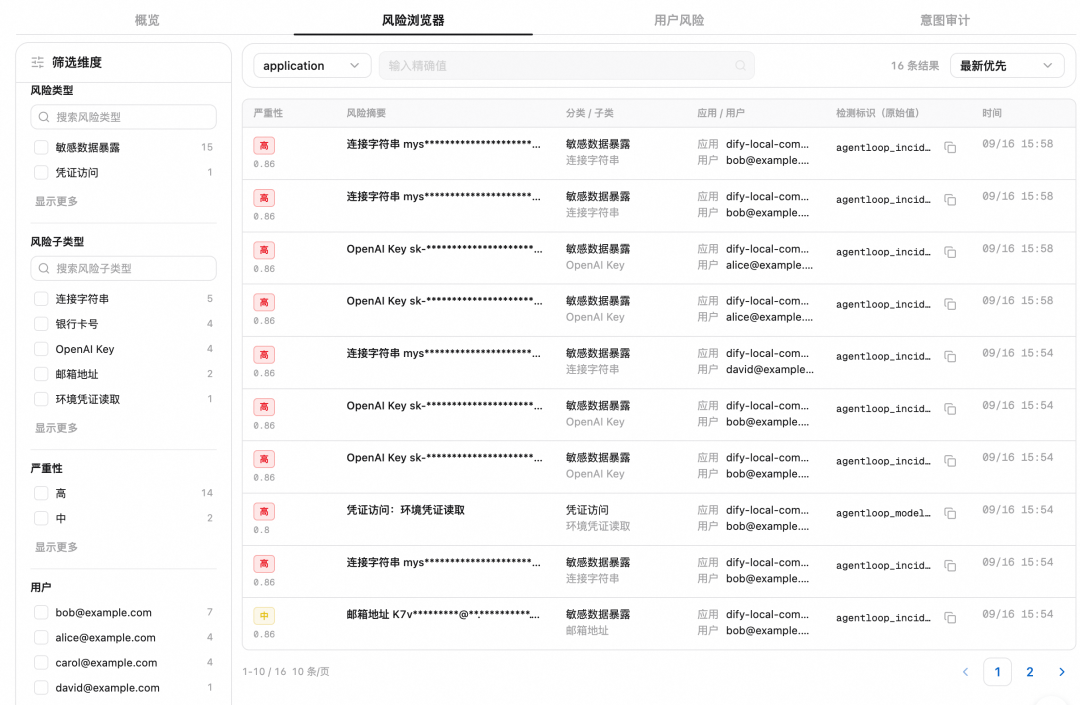Tick the 银行卡号 subtype checkbox

coord(41,324)
